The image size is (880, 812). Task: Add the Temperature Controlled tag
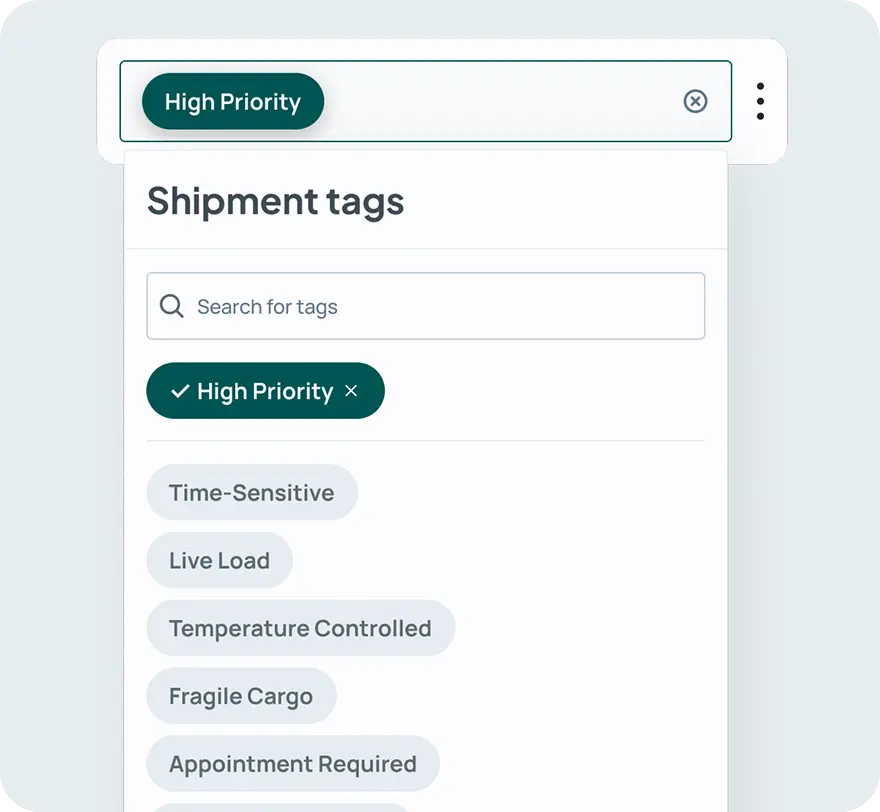(x=300, y=628)
